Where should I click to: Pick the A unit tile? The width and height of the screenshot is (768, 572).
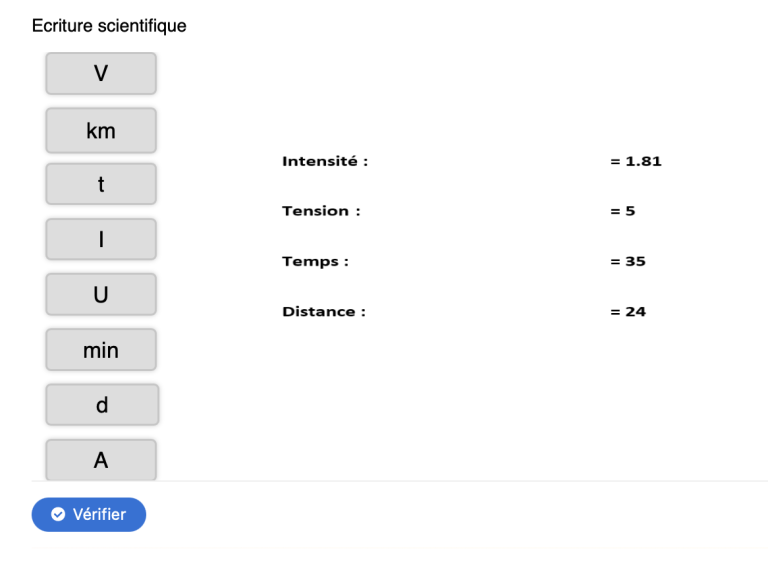pyautogui.click(x=101, y=460)
